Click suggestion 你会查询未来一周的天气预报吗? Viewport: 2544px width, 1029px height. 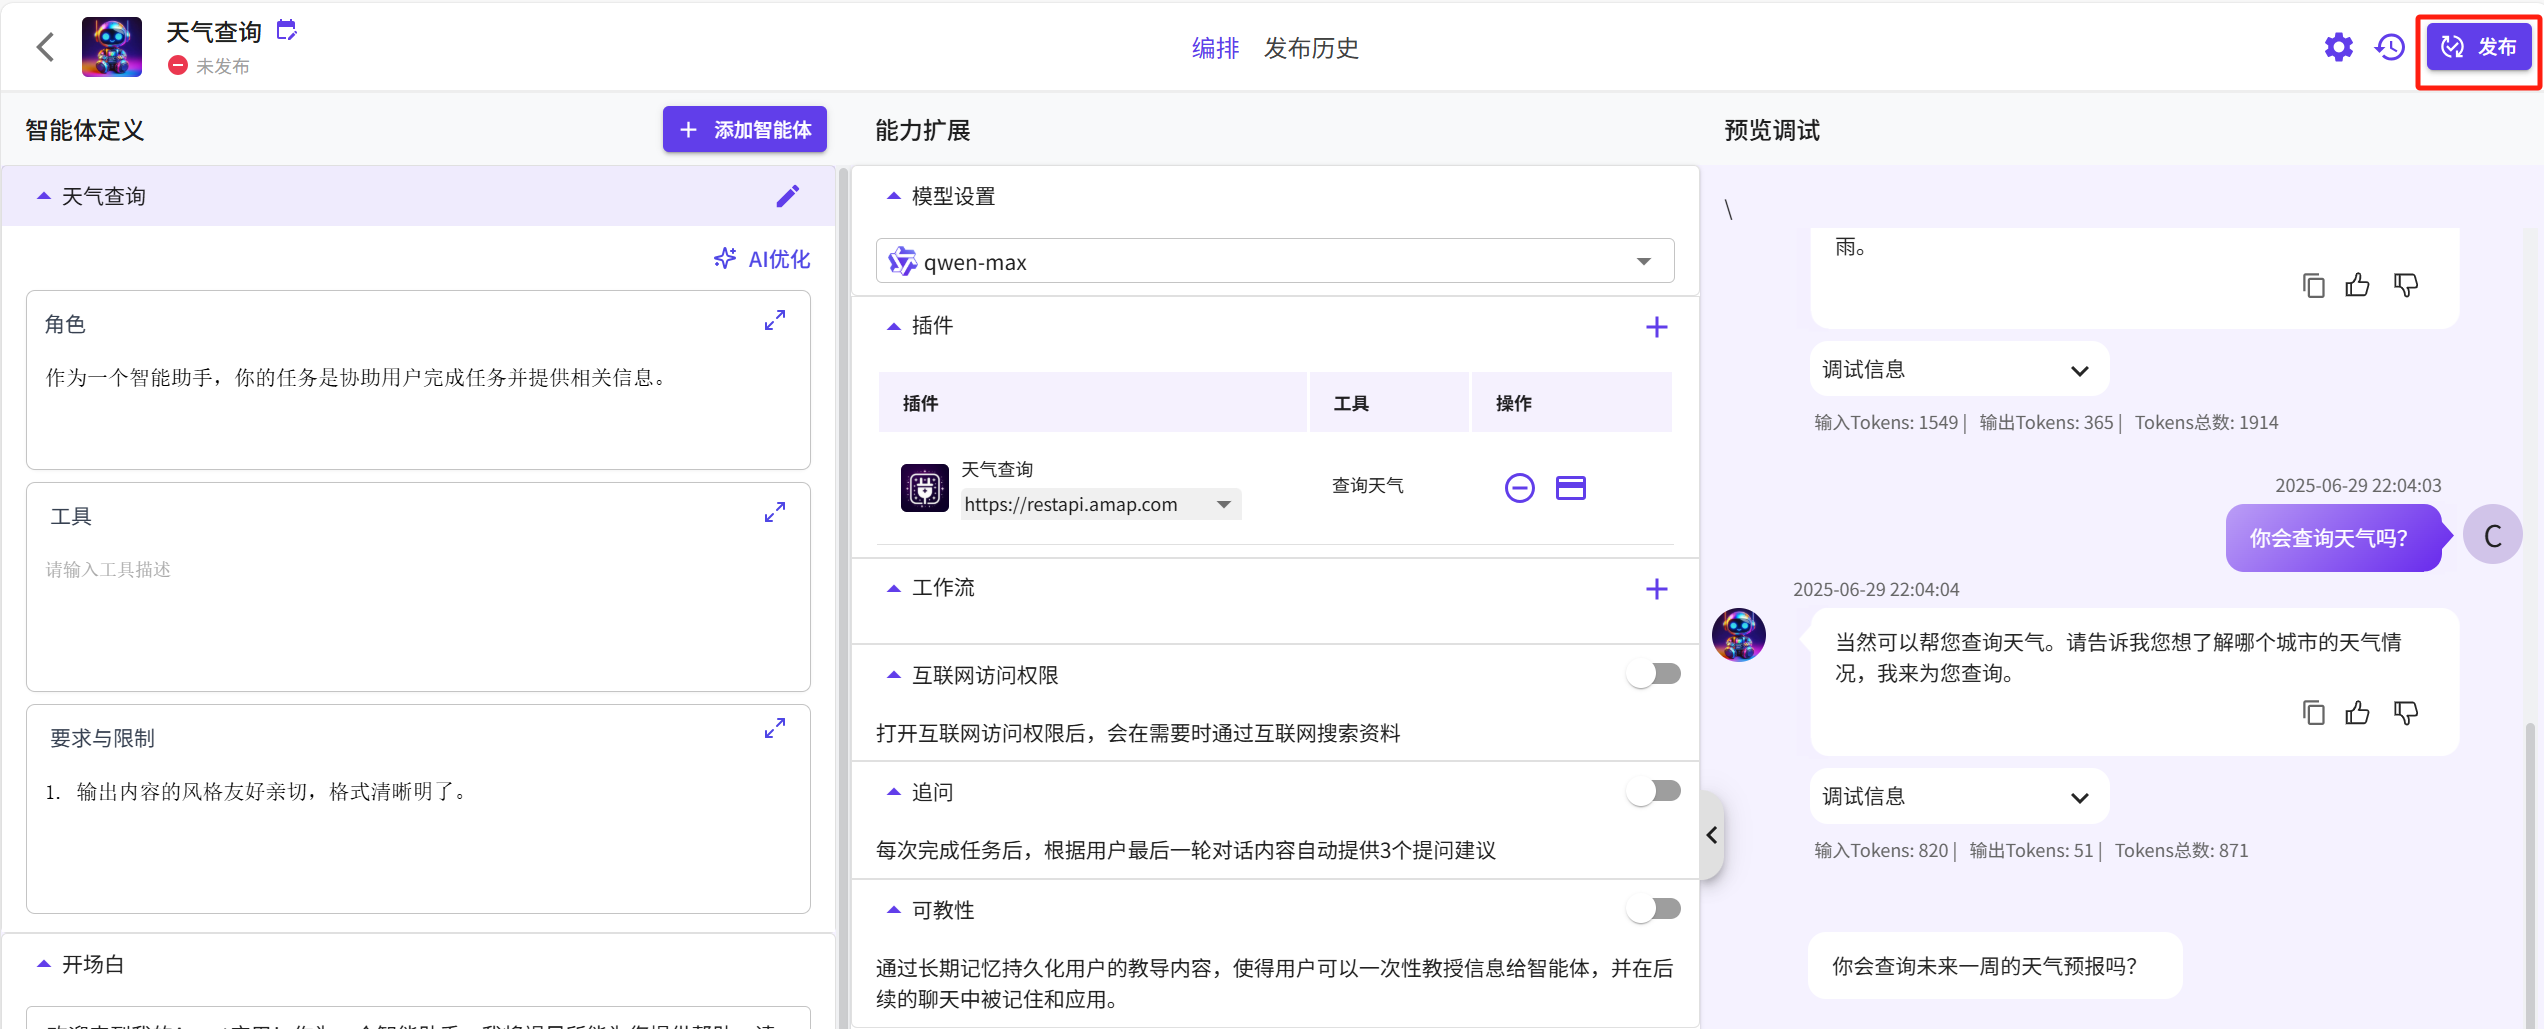[x=1994, y=966]
